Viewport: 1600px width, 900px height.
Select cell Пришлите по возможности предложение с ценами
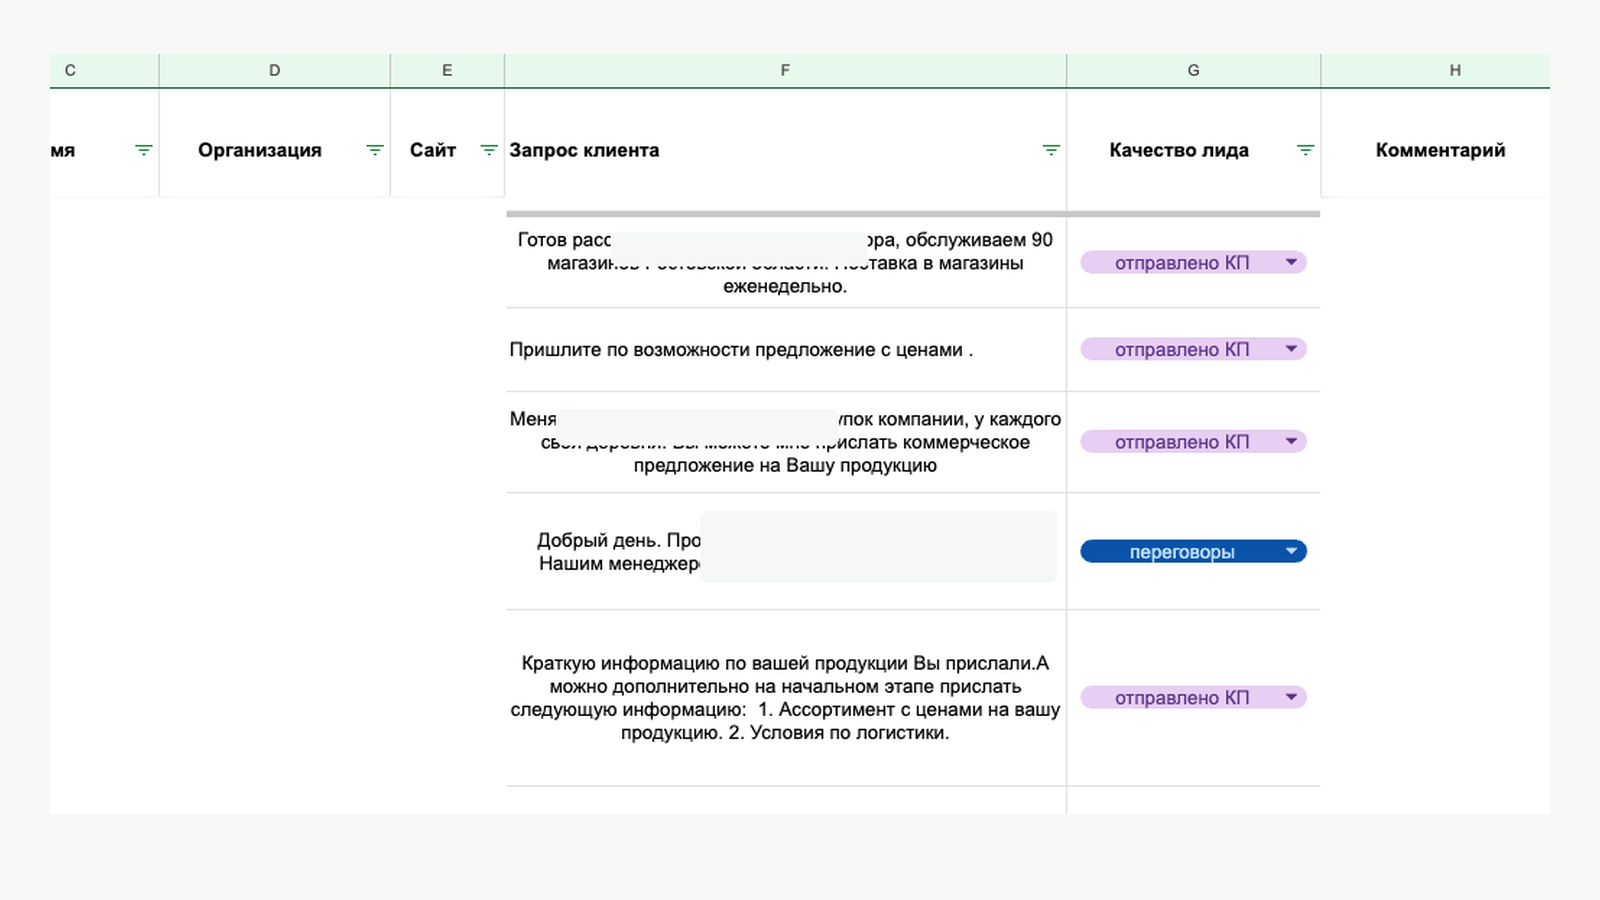click(785, 350)
